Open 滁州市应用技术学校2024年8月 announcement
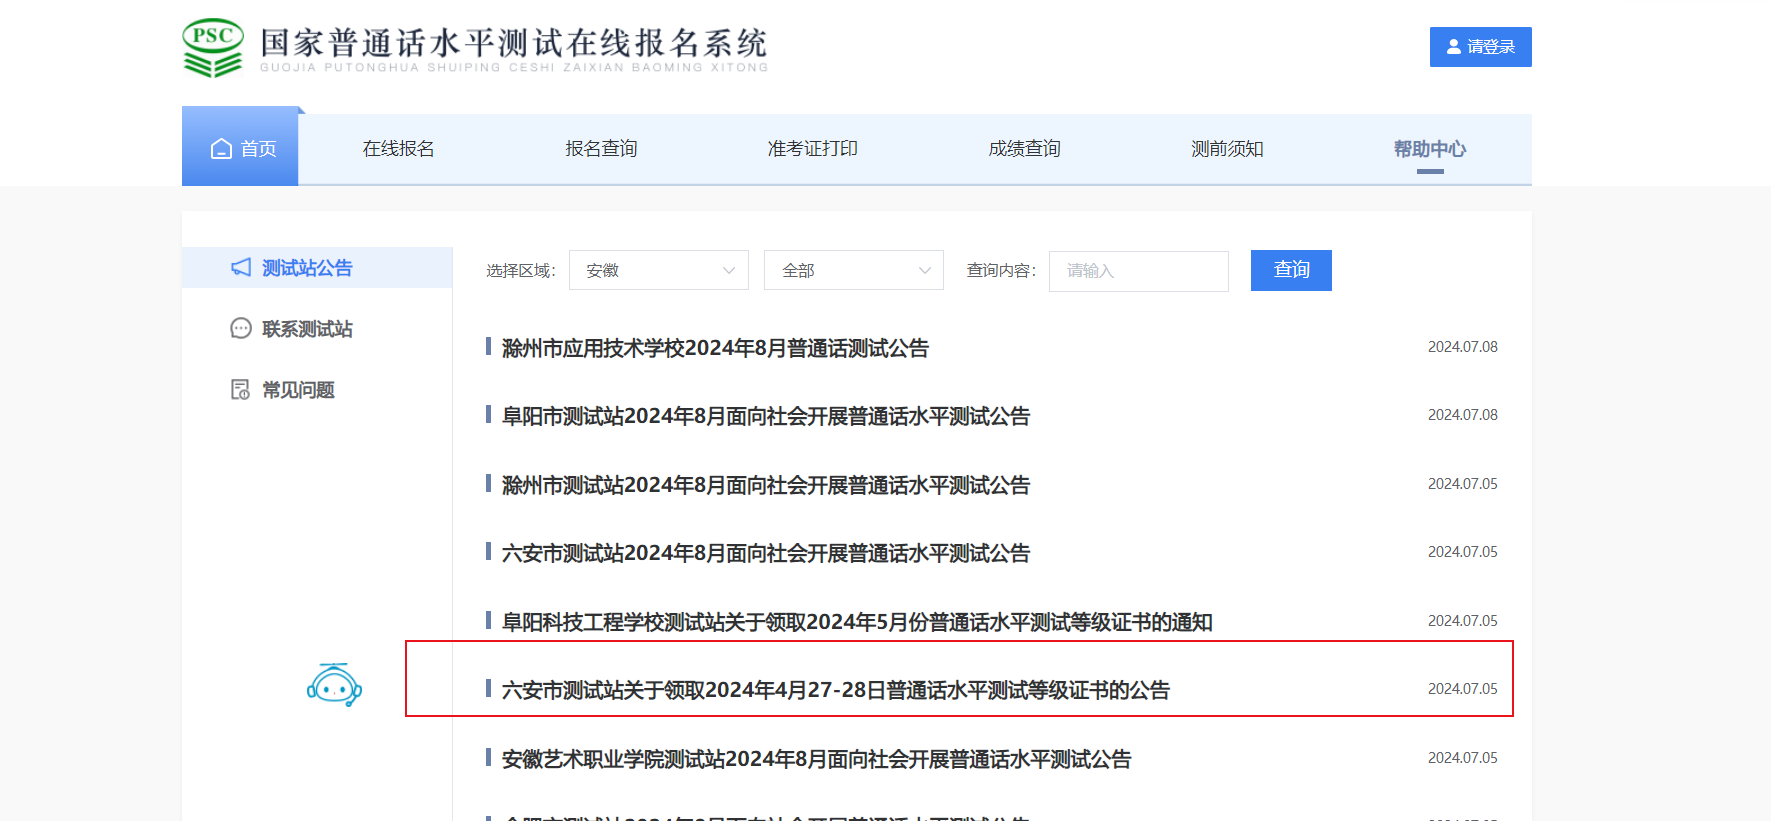The width and height of the screenshot is (1771, 821). [715, 348]
